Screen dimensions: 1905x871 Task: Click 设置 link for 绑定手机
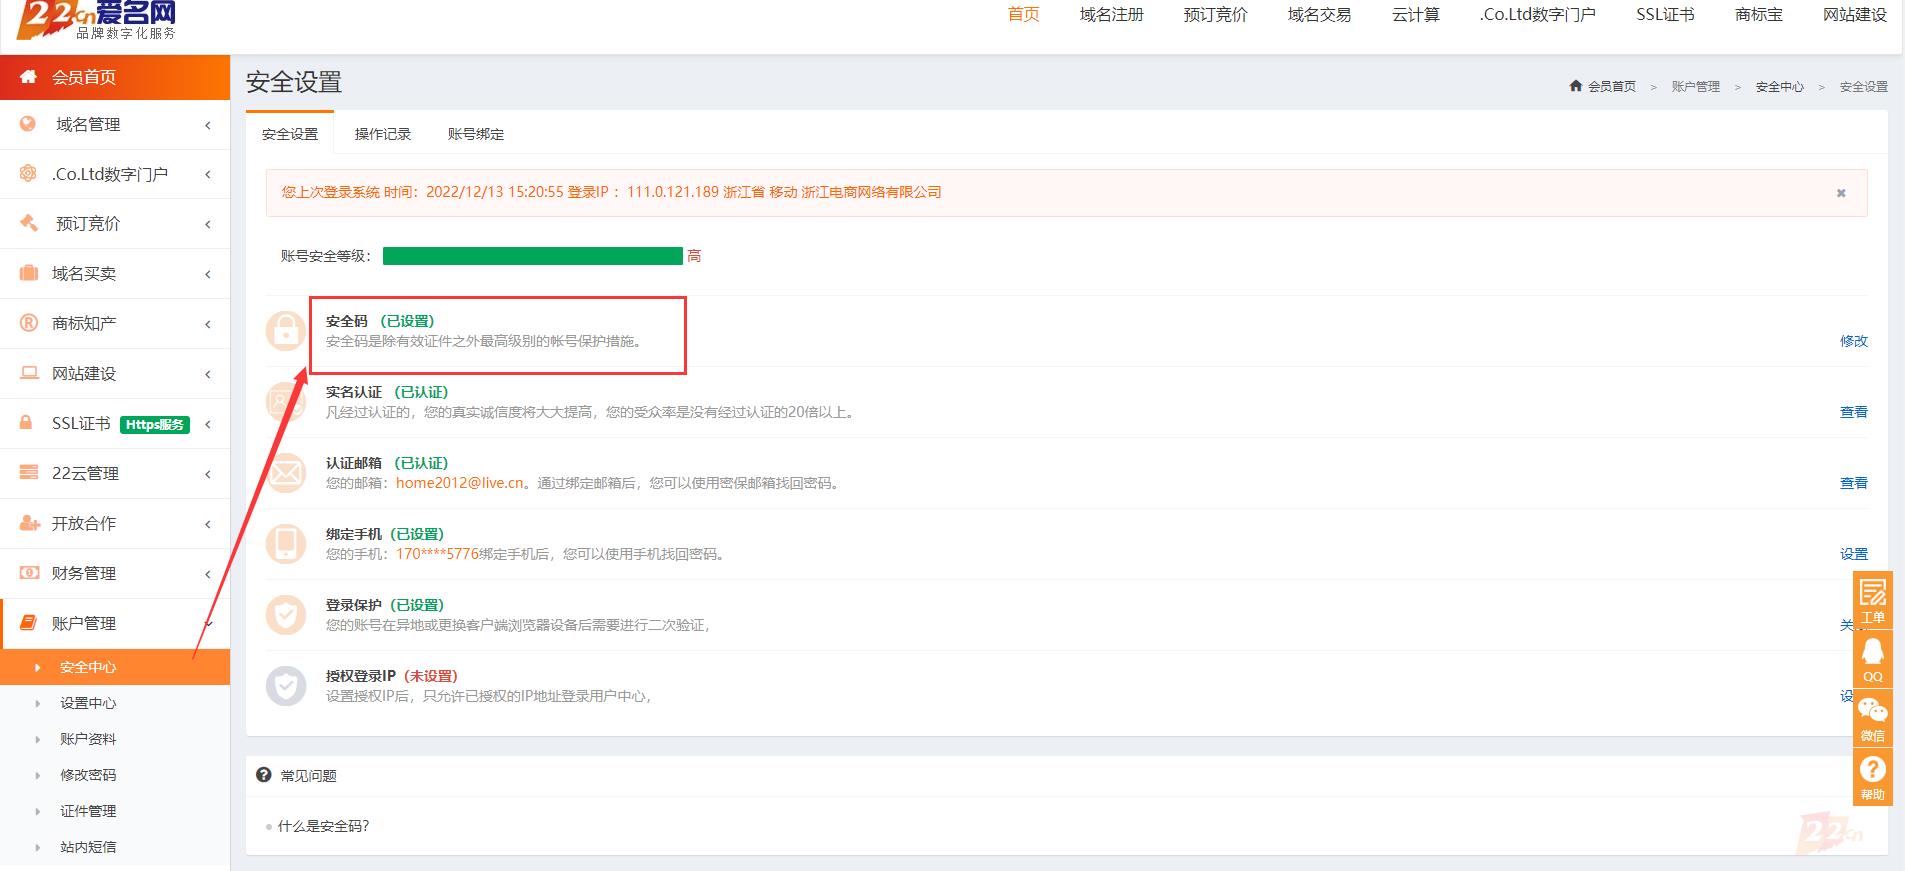(x=1854, y=554)
